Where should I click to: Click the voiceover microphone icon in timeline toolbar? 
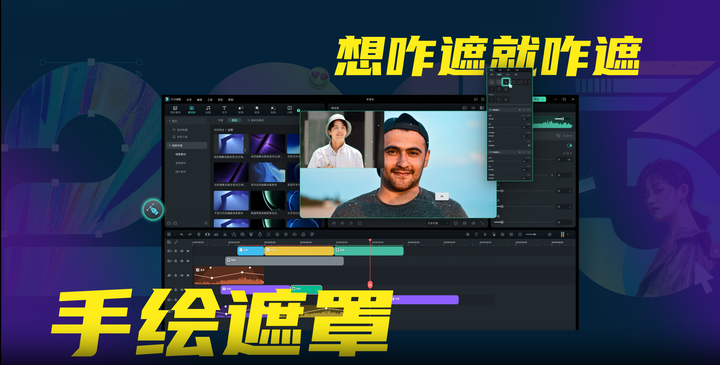(x=485, y=234)
